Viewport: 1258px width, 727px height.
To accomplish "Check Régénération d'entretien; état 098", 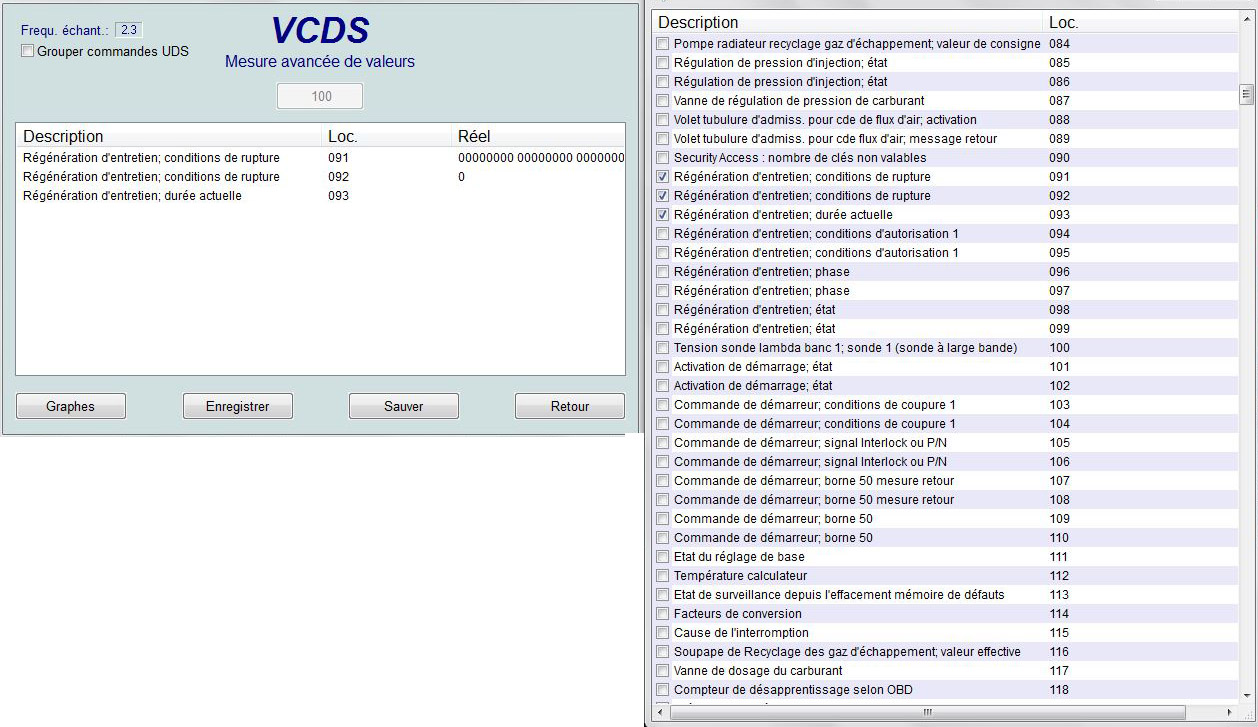I will coord(662,310).
